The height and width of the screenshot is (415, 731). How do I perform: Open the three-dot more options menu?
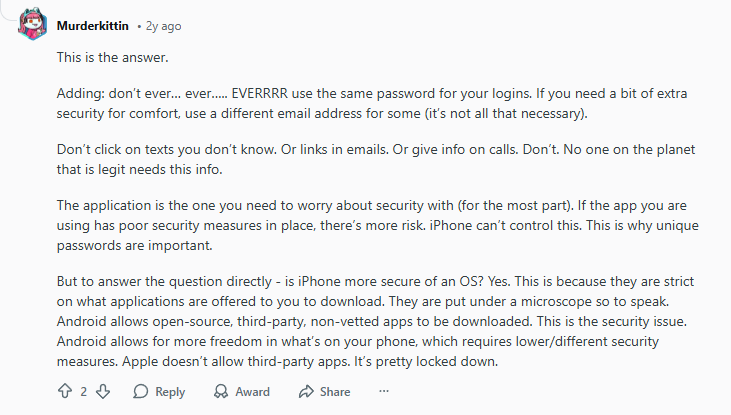384,392
